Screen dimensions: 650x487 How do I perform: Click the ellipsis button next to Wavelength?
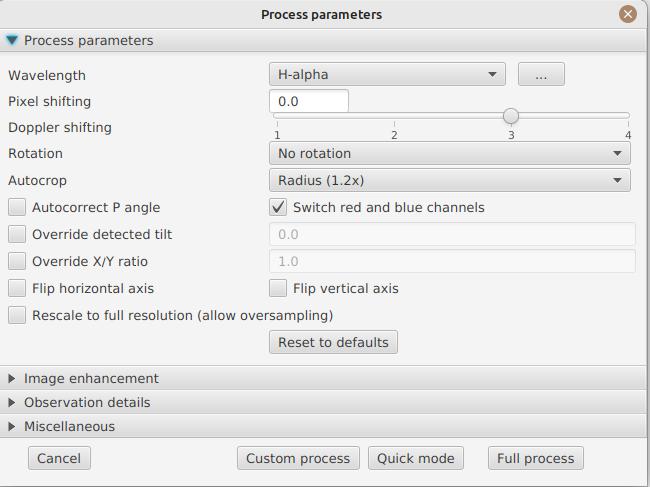(x=541, y=74)
